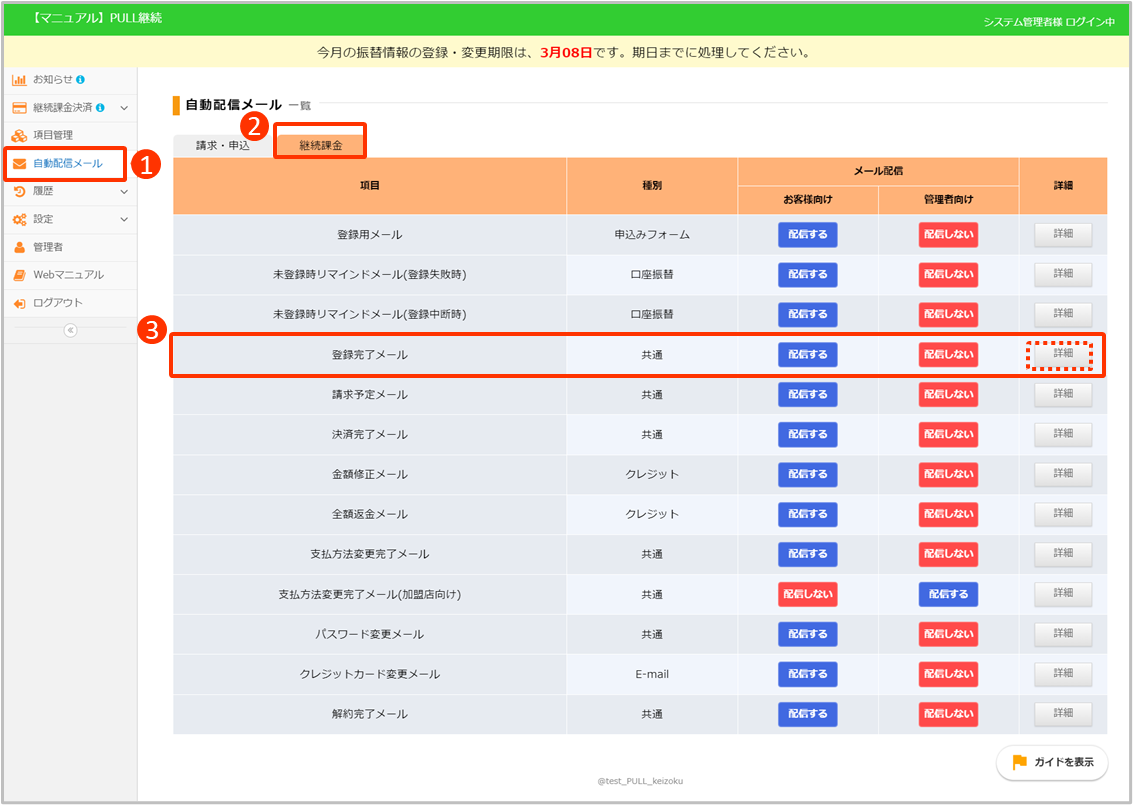Toggle 管理者向け delivery for 解約完了メール
This screenshot has height=805, width=1133.
[x=948, y=714]
